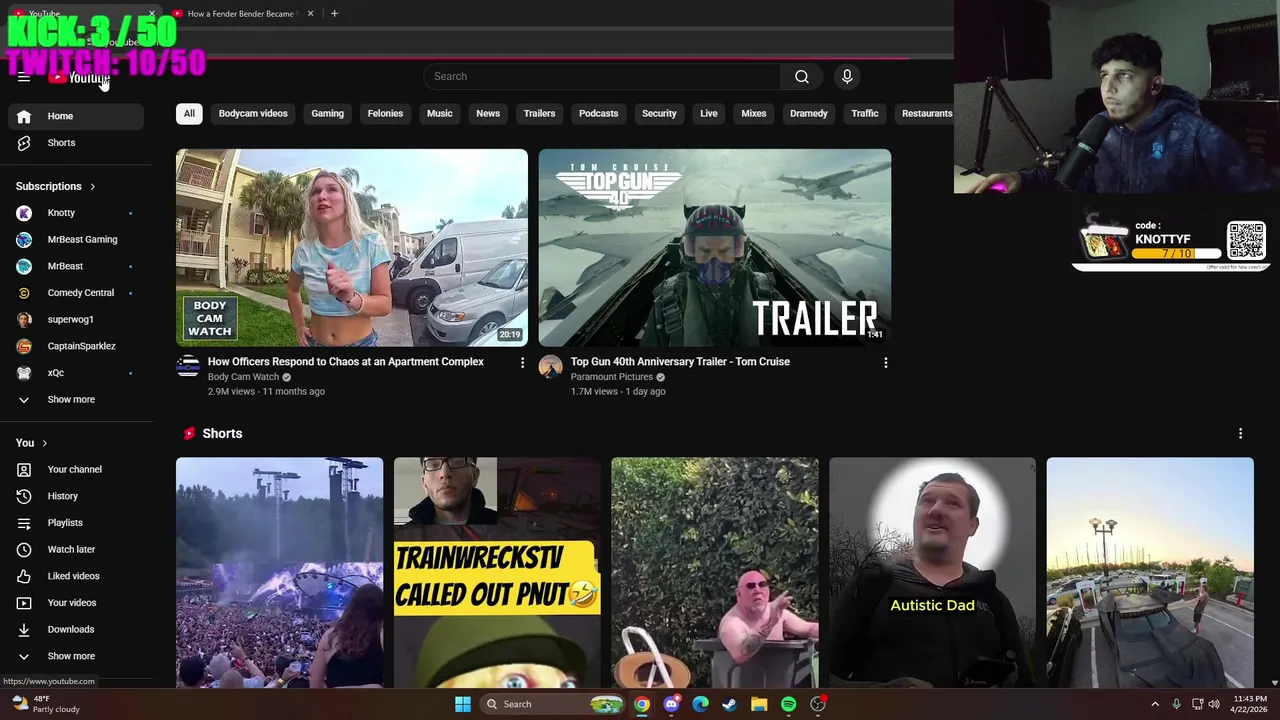1280x720 pixels.
Task: Play the Top Gun trailer thumbnail
Action: [715, 248]
